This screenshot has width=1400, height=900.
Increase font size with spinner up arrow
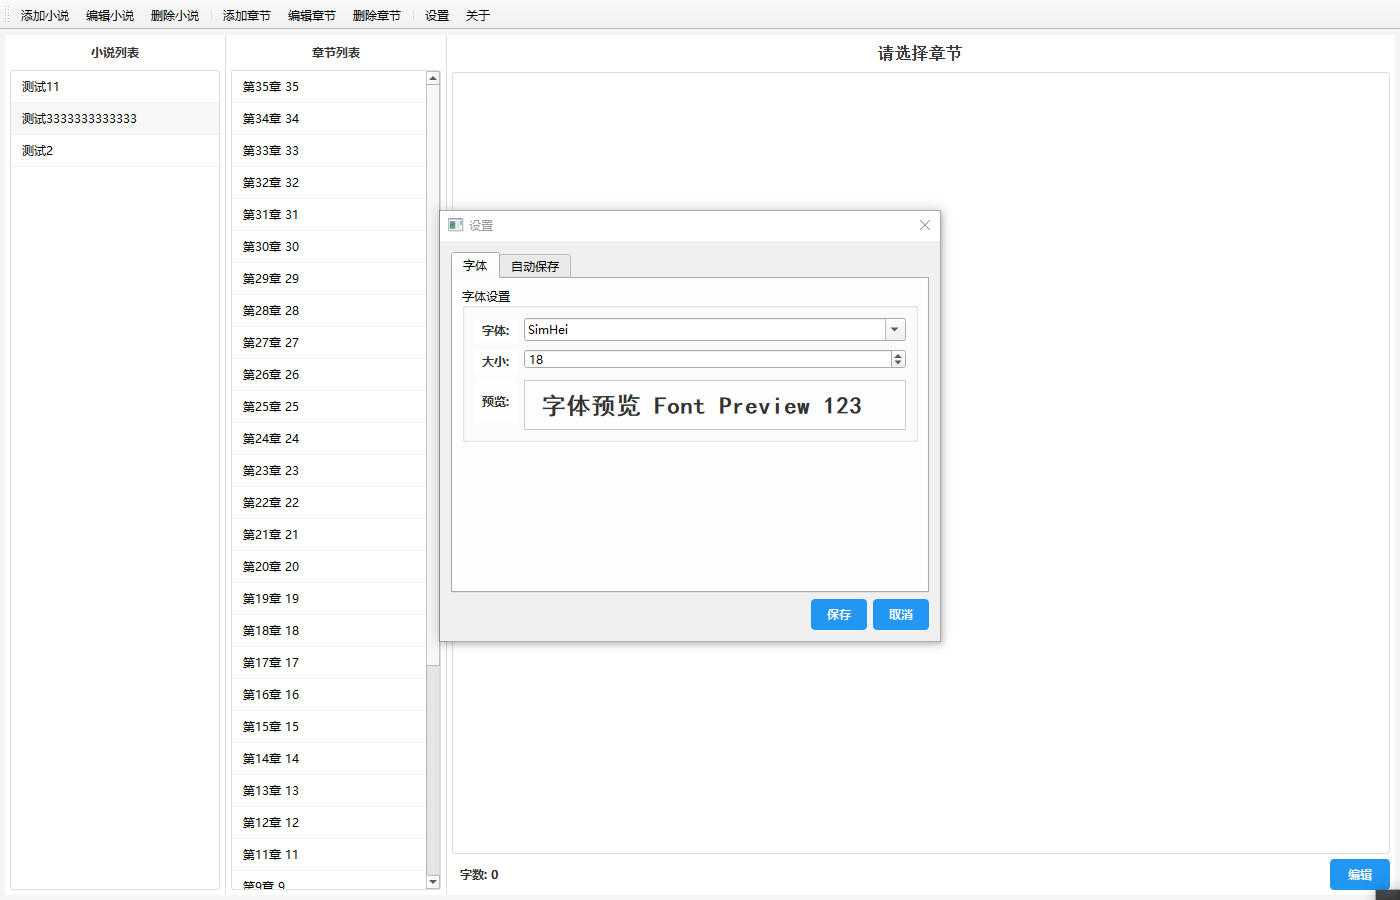point(897,355)
